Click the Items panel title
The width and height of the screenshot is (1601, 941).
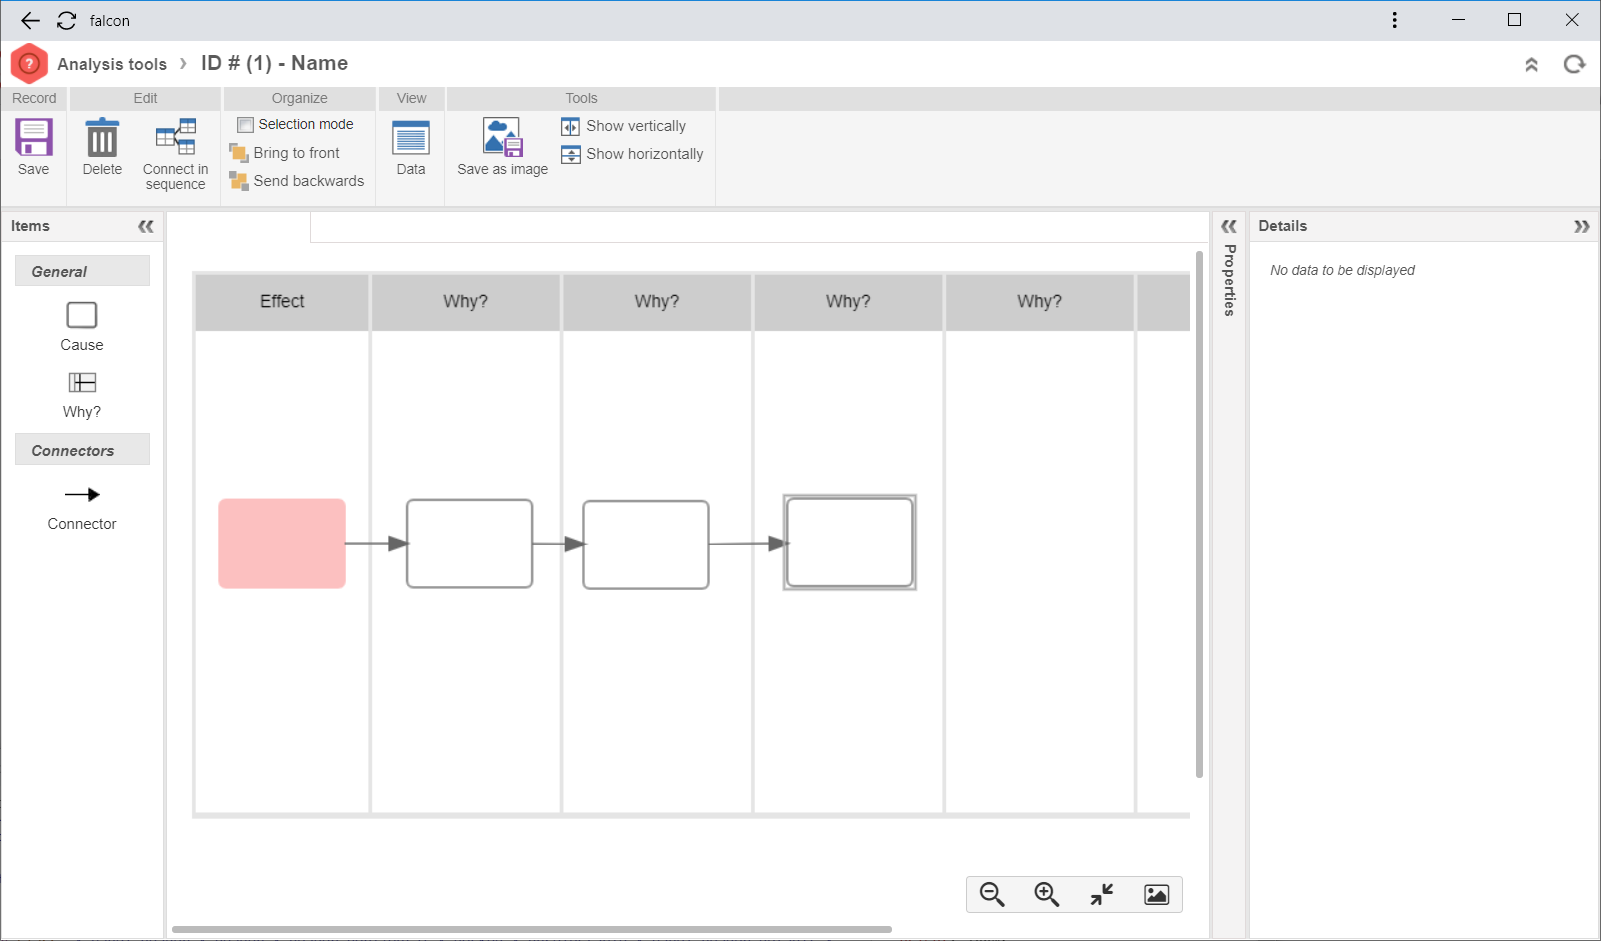point(30,226)
